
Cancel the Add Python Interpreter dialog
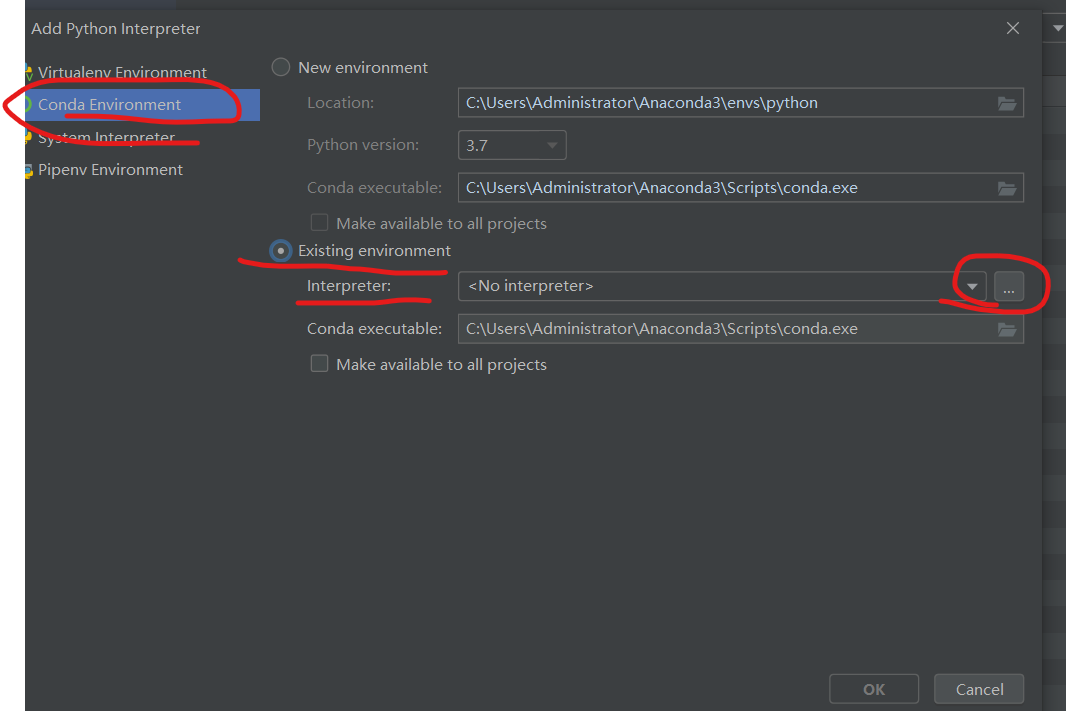click(978, 688)
